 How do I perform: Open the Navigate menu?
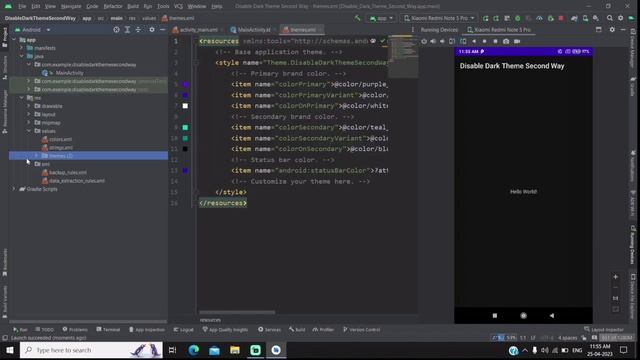71,6
